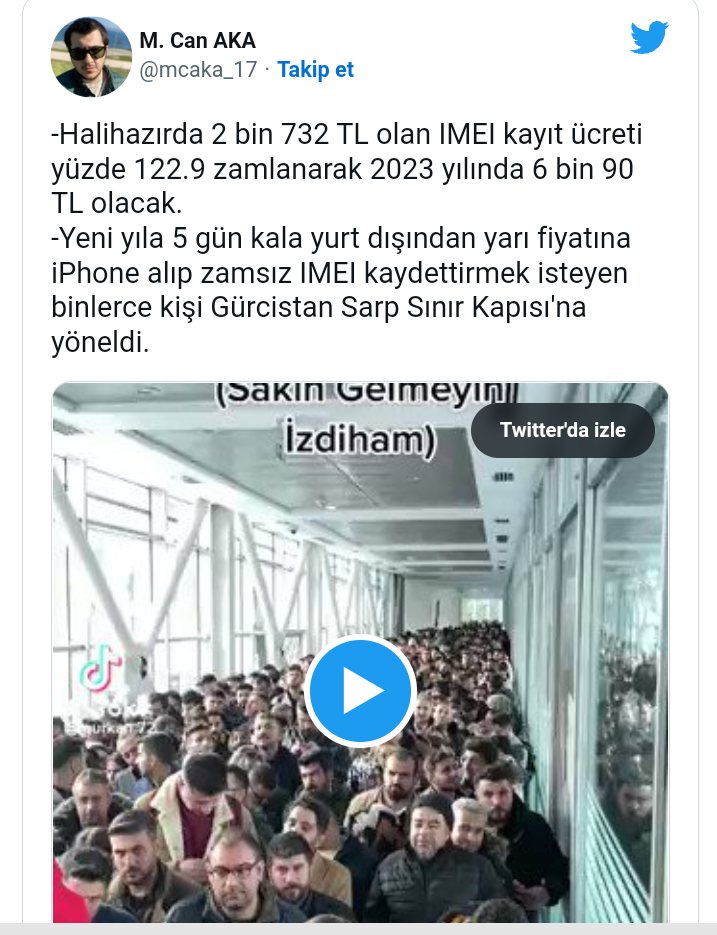
Task: Click the '(Sakın Gelmeyin' overlay text
Action: coord(365,394)
